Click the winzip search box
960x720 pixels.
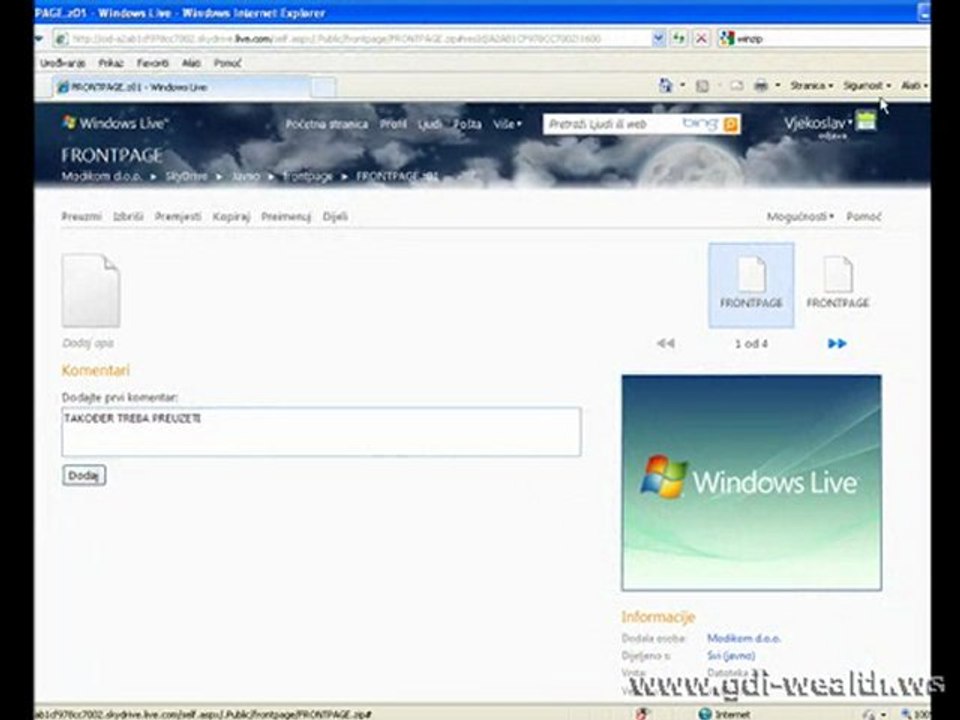[833, 39]
